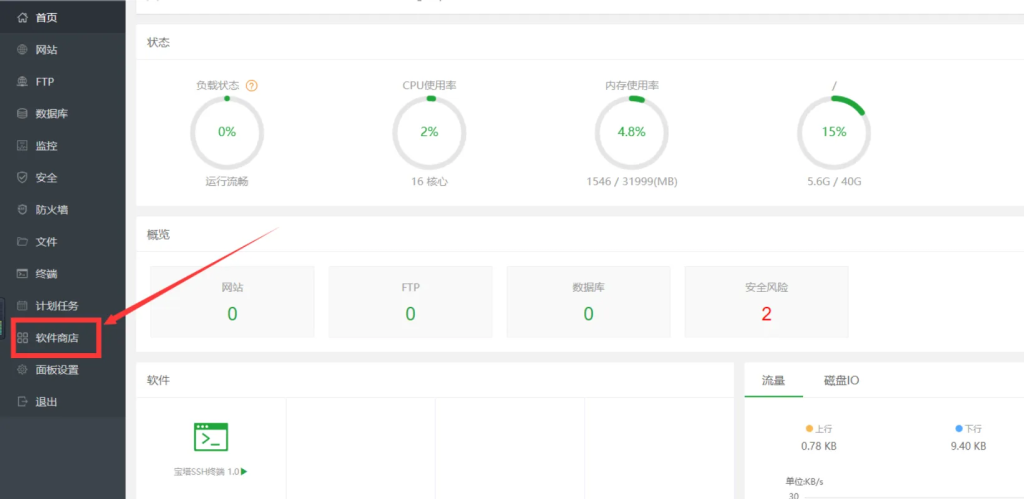Select the FTP sidebar icon
Image resolution: width=1024 pixels, height=499 pixels.
[23, 82]
